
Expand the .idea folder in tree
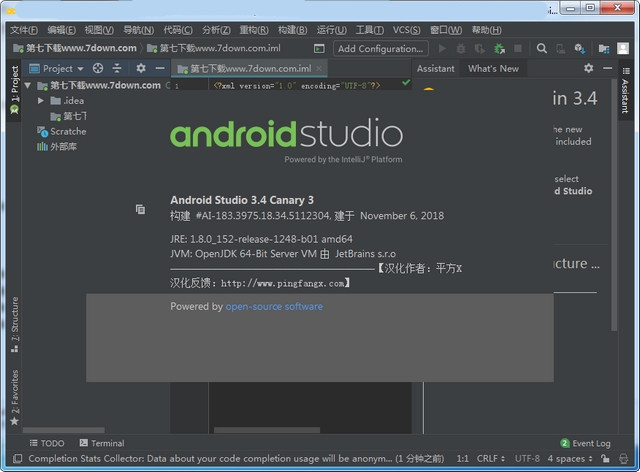(41, 101)
